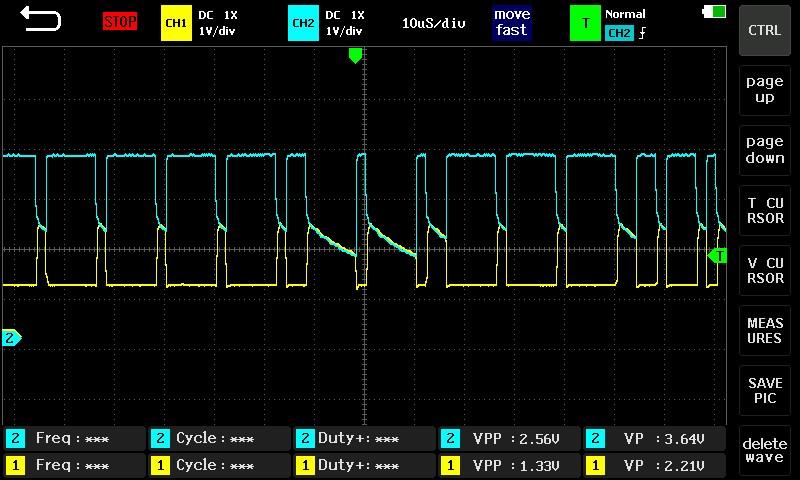This screenshot has height=480, width=800.
Task: Click the page down button
Action: coord(764,150)
